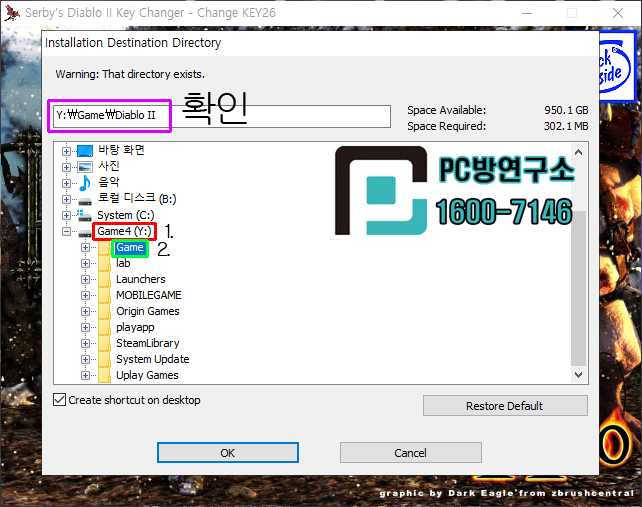Select the Launchers folder label
Image resolution: width=642 pixels, height=507 pixels.
tap(141, 279)
